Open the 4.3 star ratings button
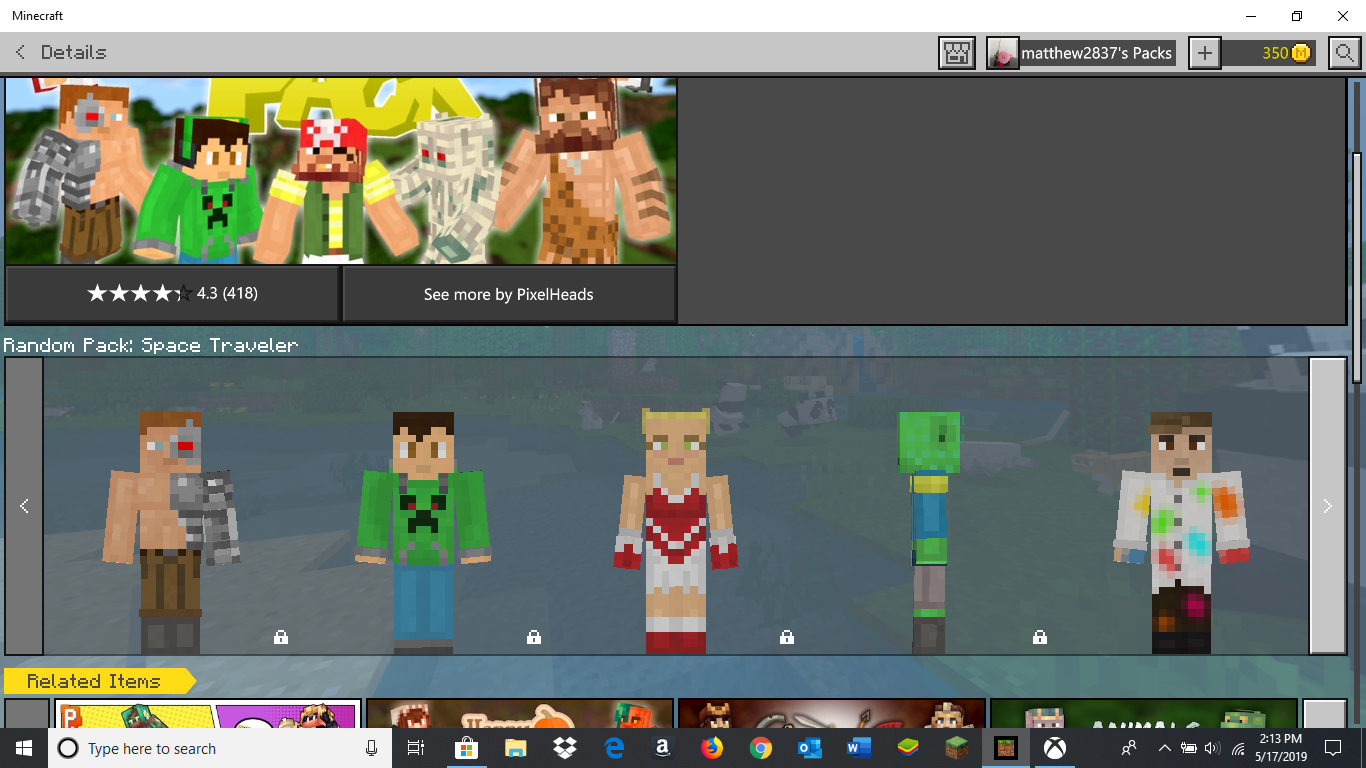Screen dimensions: 1366x768 [x=172, y=294]
